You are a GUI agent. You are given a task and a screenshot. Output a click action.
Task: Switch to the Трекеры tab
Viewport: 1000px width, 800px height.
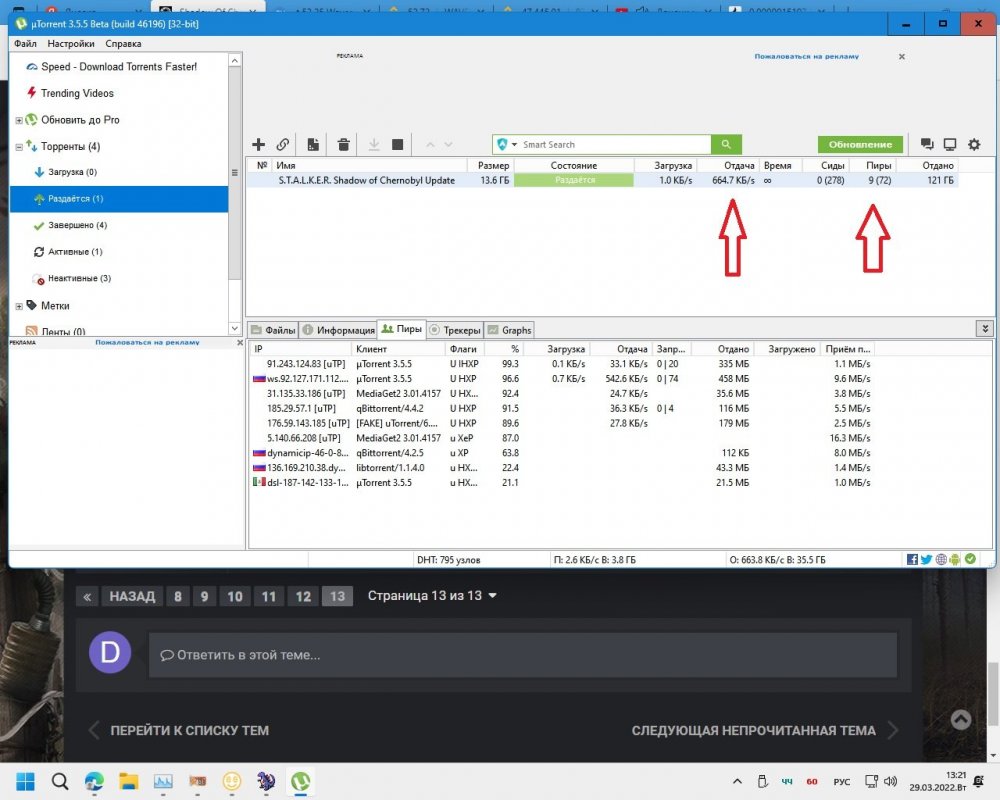[456, 330]
